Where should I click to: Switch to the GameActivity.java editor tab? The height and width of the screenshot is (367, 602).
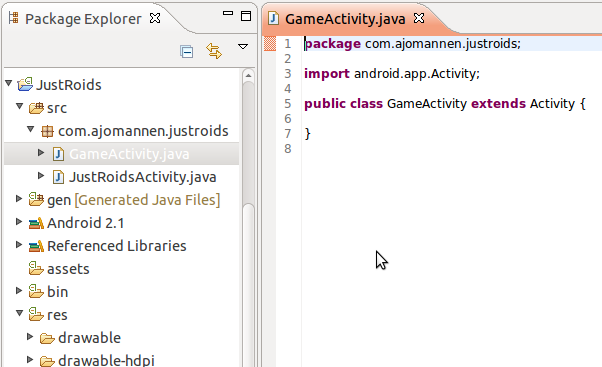click(x=345, y=19)
